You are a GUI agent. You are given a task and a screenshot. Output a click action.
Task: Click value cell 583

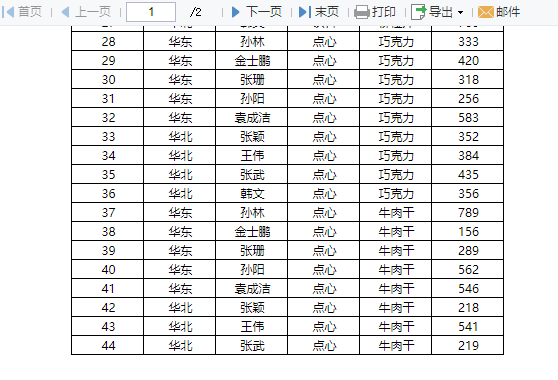click(x=467, y=117)
